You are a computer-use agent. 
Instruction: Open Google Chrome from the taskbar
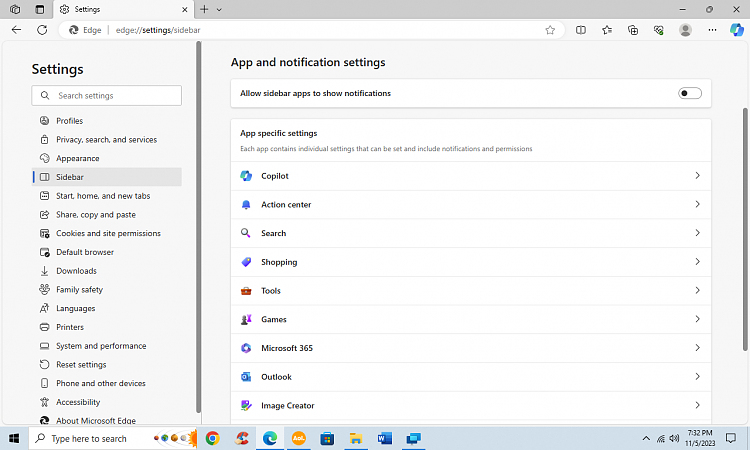tap(213, 438)
